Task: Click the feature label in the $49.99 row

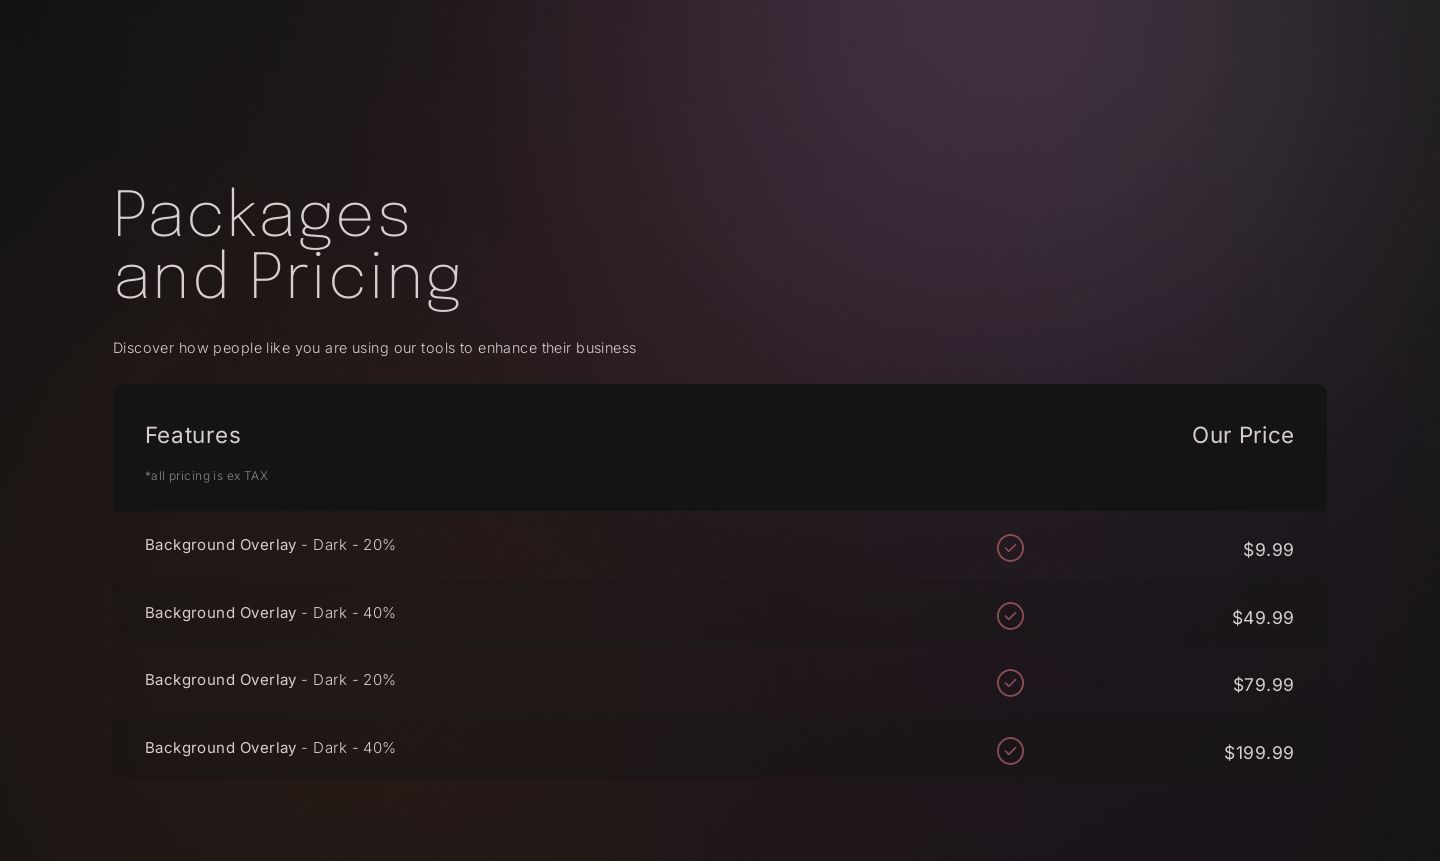Action: coord(270,613)
